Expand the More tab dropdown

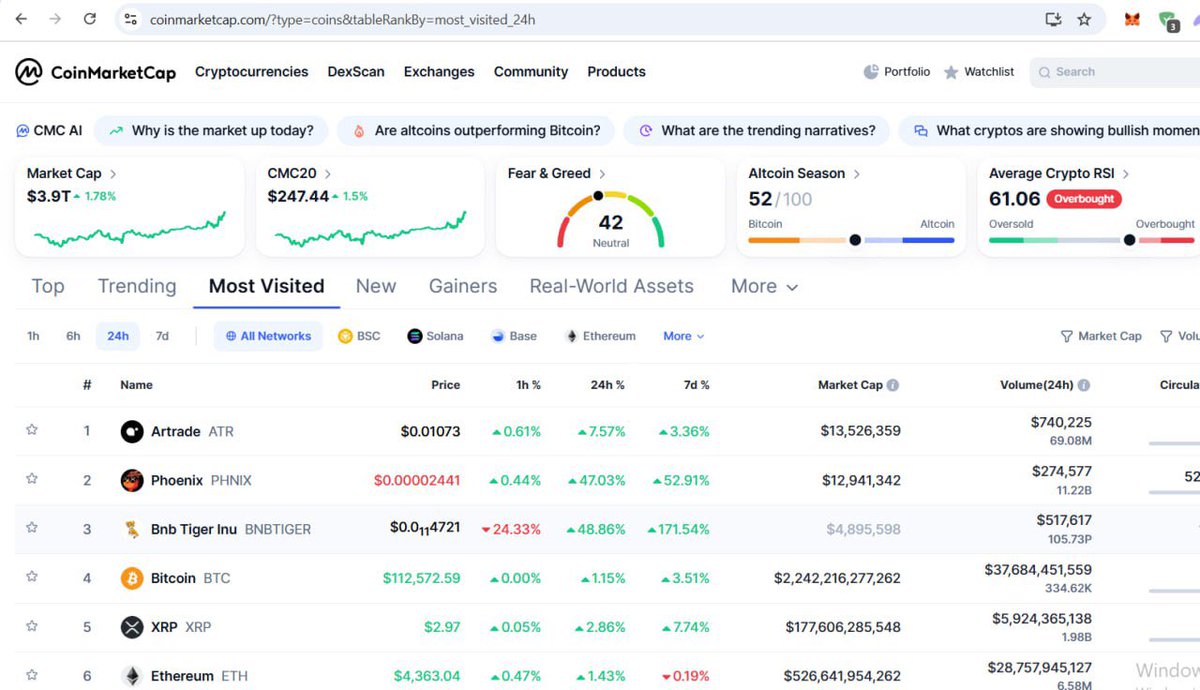coord(764,287)
